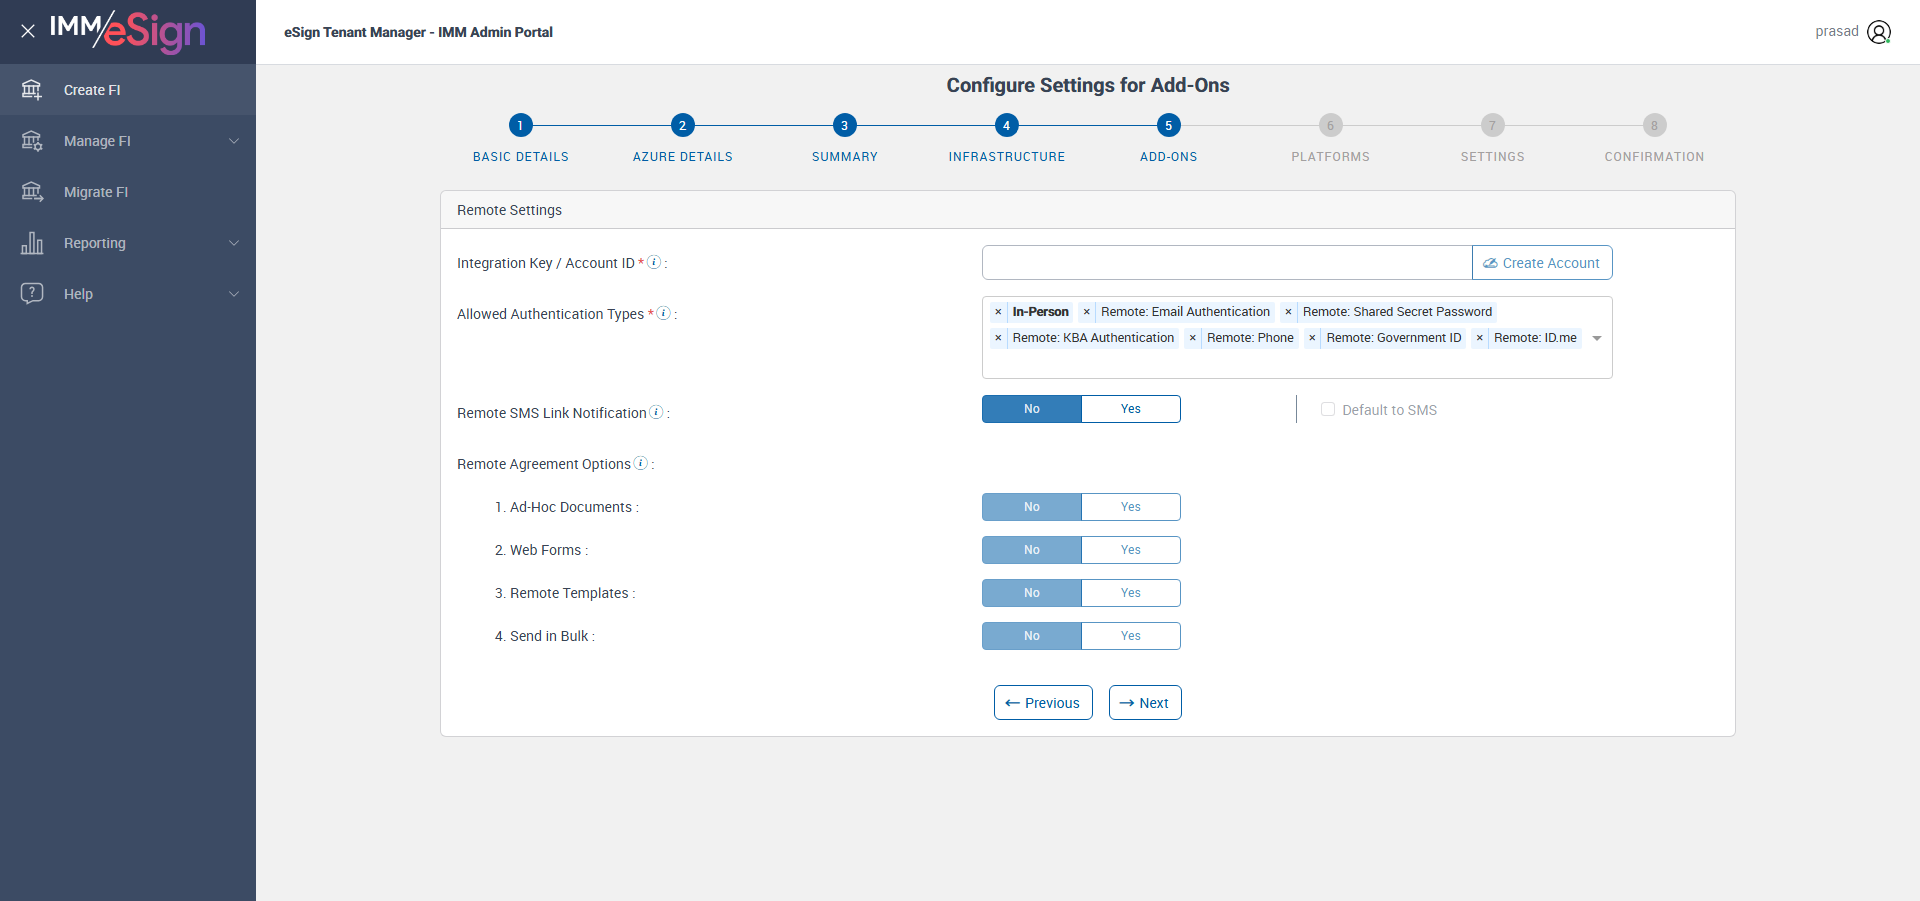This screenshot has height=901, width=1920.
Task: Set Send in Bulk to Yes
Action: coord(1131,636)
